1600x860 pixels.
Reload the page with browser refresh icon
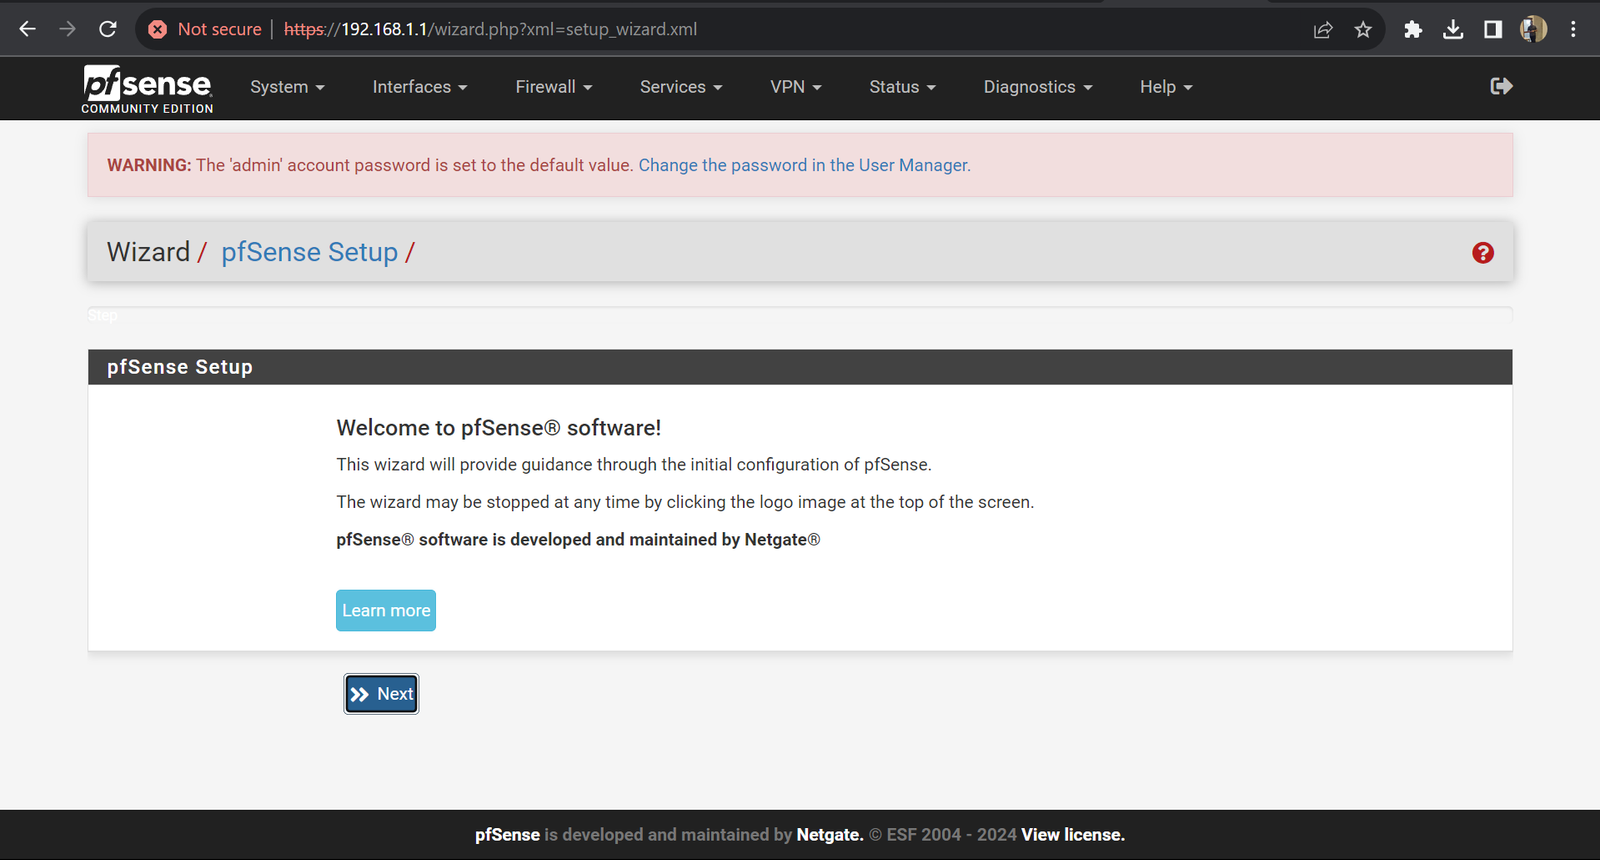tap(108, 29)
